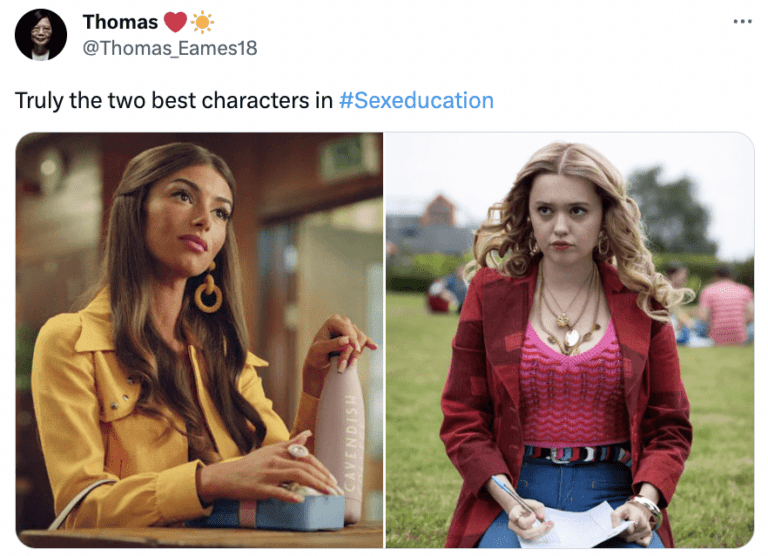Viewport: 768px width, 556px height.
Task: Click the large ring on hand in left photo
Action: pos(298,450)
